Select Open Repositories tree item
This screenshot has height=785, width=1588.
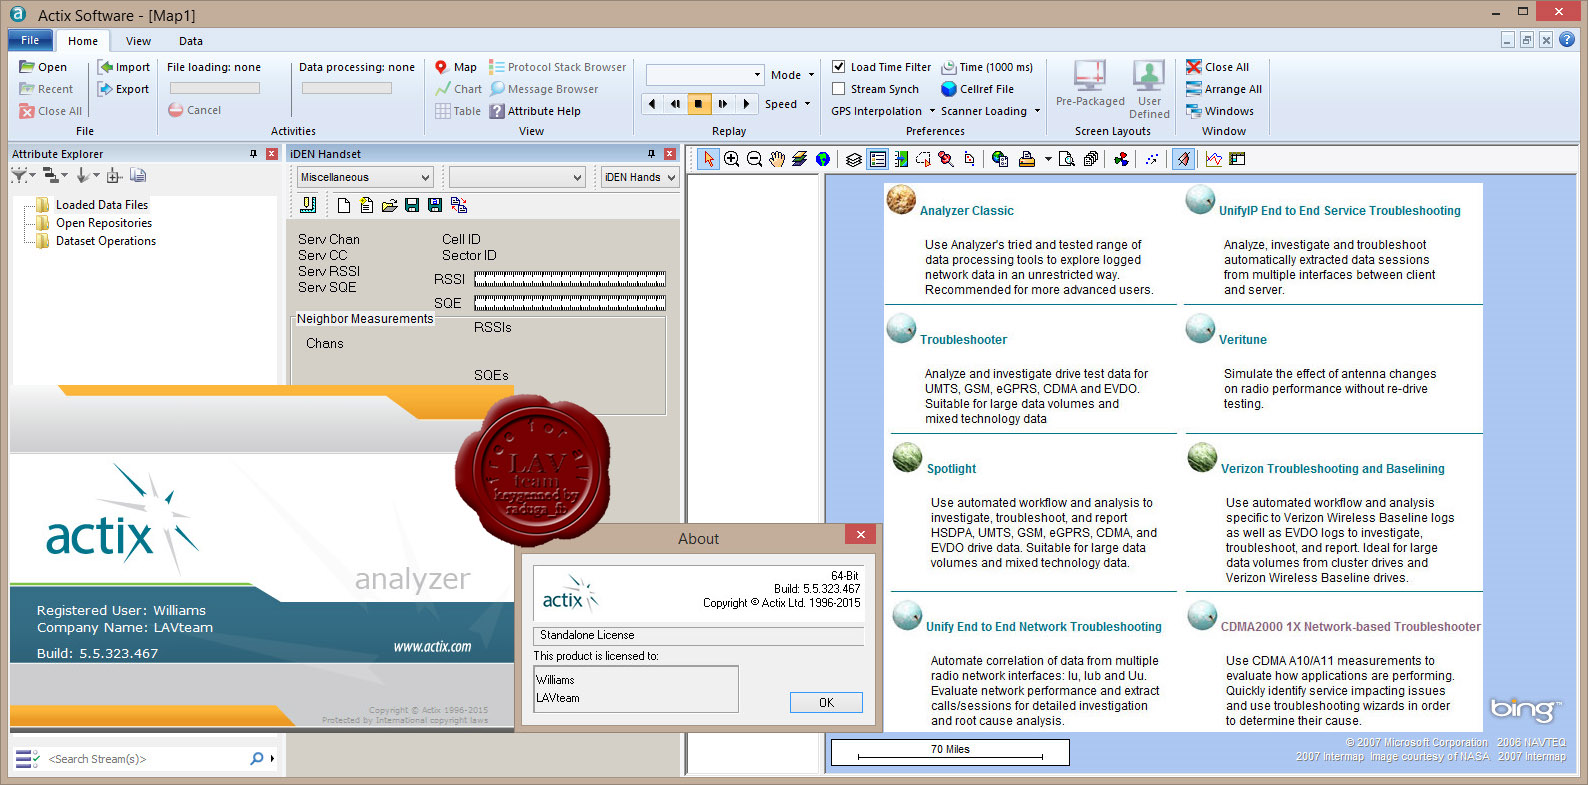[x=104, y=223]
